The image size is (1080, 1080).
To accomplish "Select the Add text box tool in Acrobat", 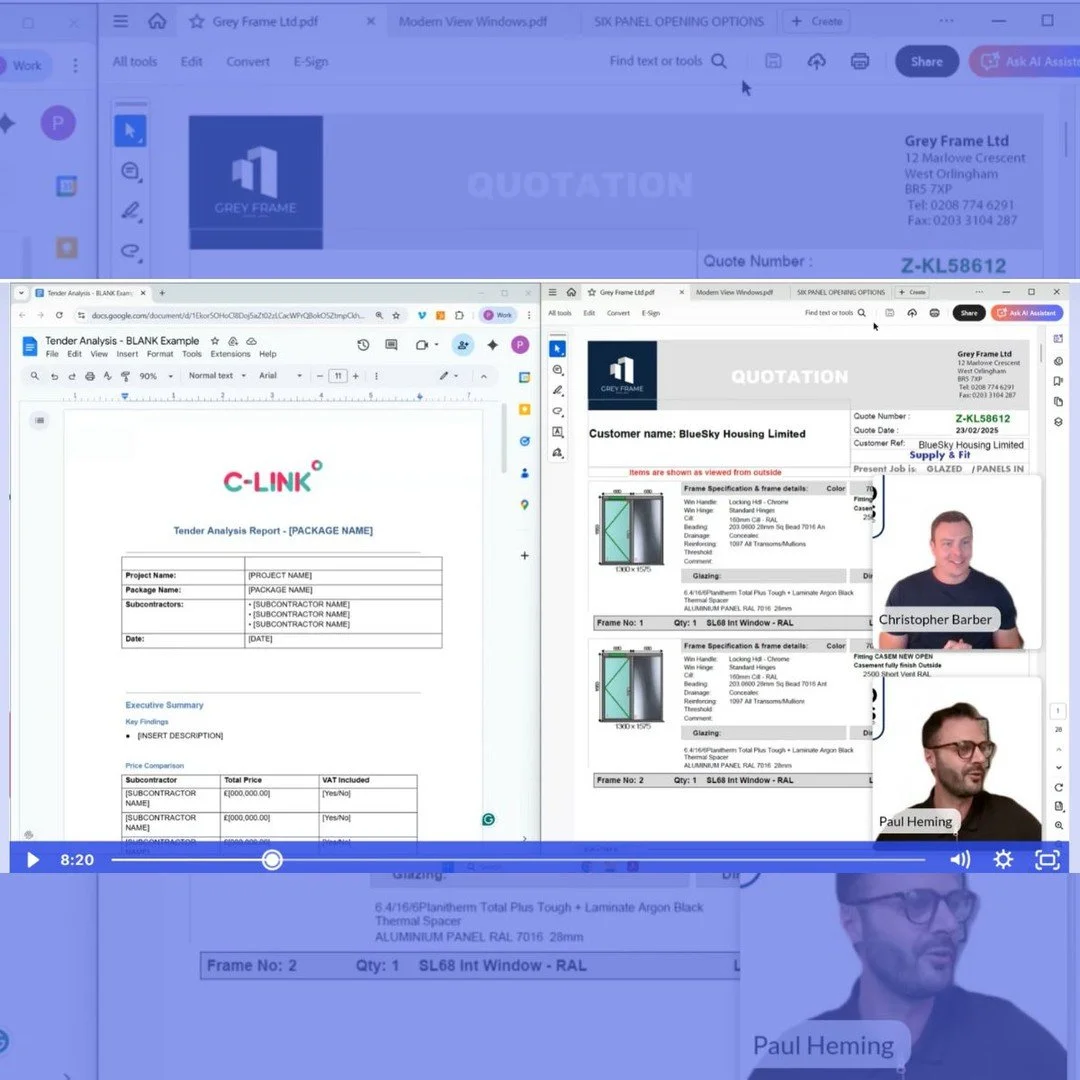I will click(x=558, y=428).
